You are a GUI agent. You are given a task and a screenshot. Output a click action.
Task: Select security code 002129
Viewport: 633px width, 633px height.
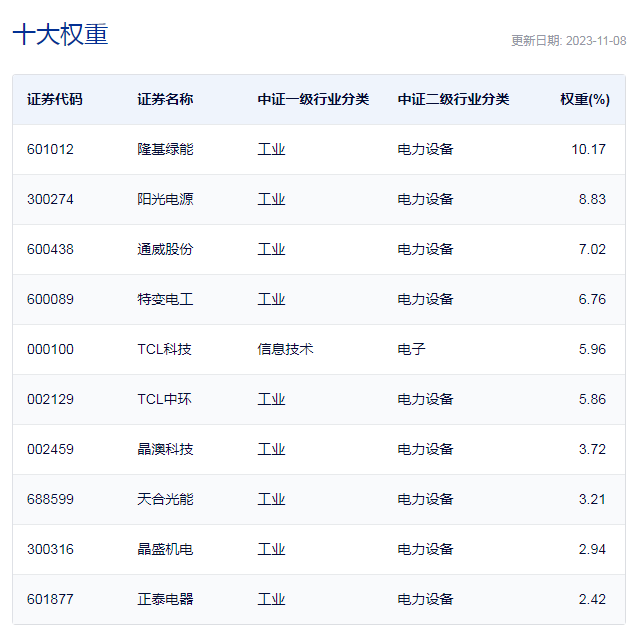click(50, 400)
